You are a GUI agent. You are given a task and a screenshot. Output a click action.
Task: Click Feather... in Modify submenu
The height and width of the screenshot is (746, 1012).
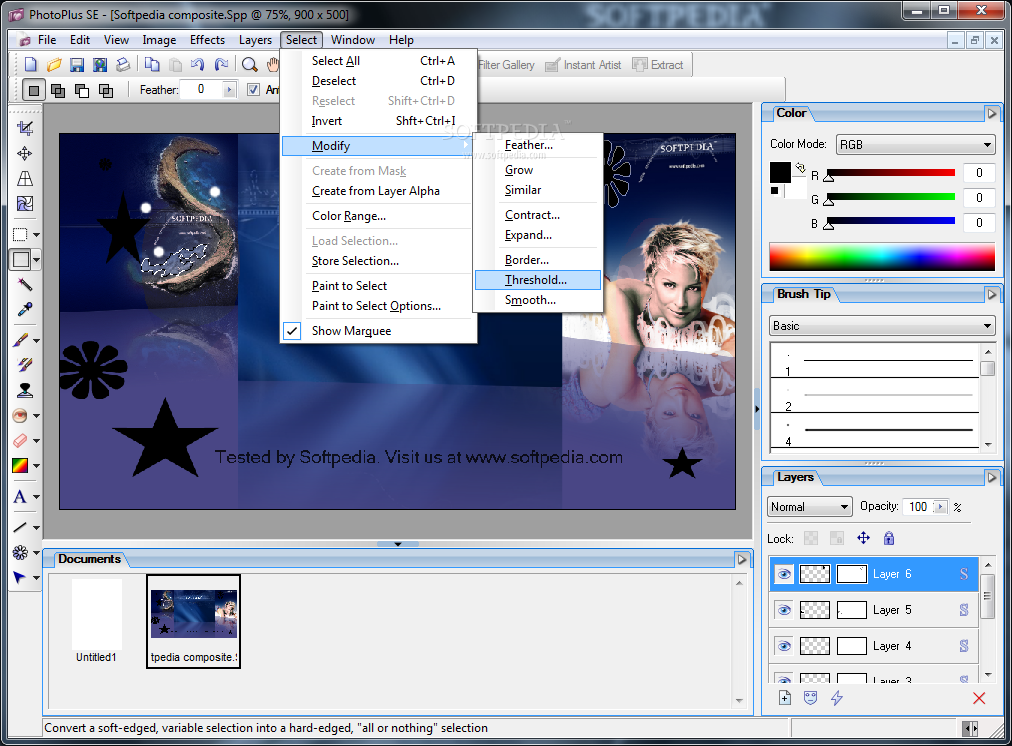point(538,145)
